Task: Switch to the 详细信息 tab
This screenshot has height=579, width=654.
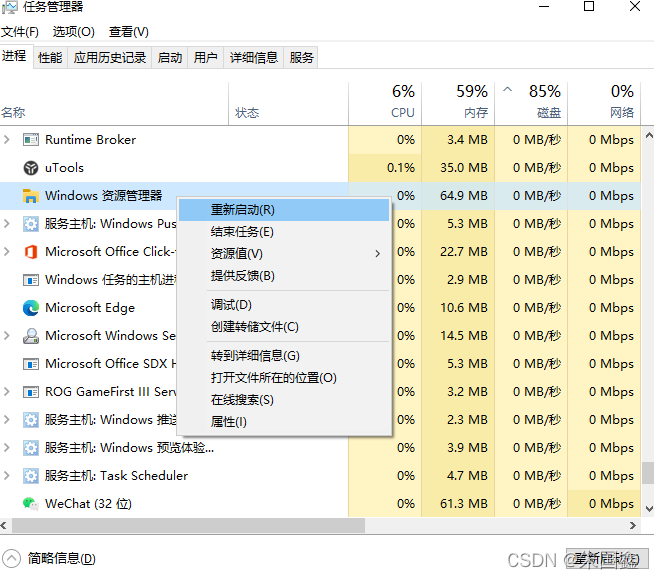Action: point(254,58)
